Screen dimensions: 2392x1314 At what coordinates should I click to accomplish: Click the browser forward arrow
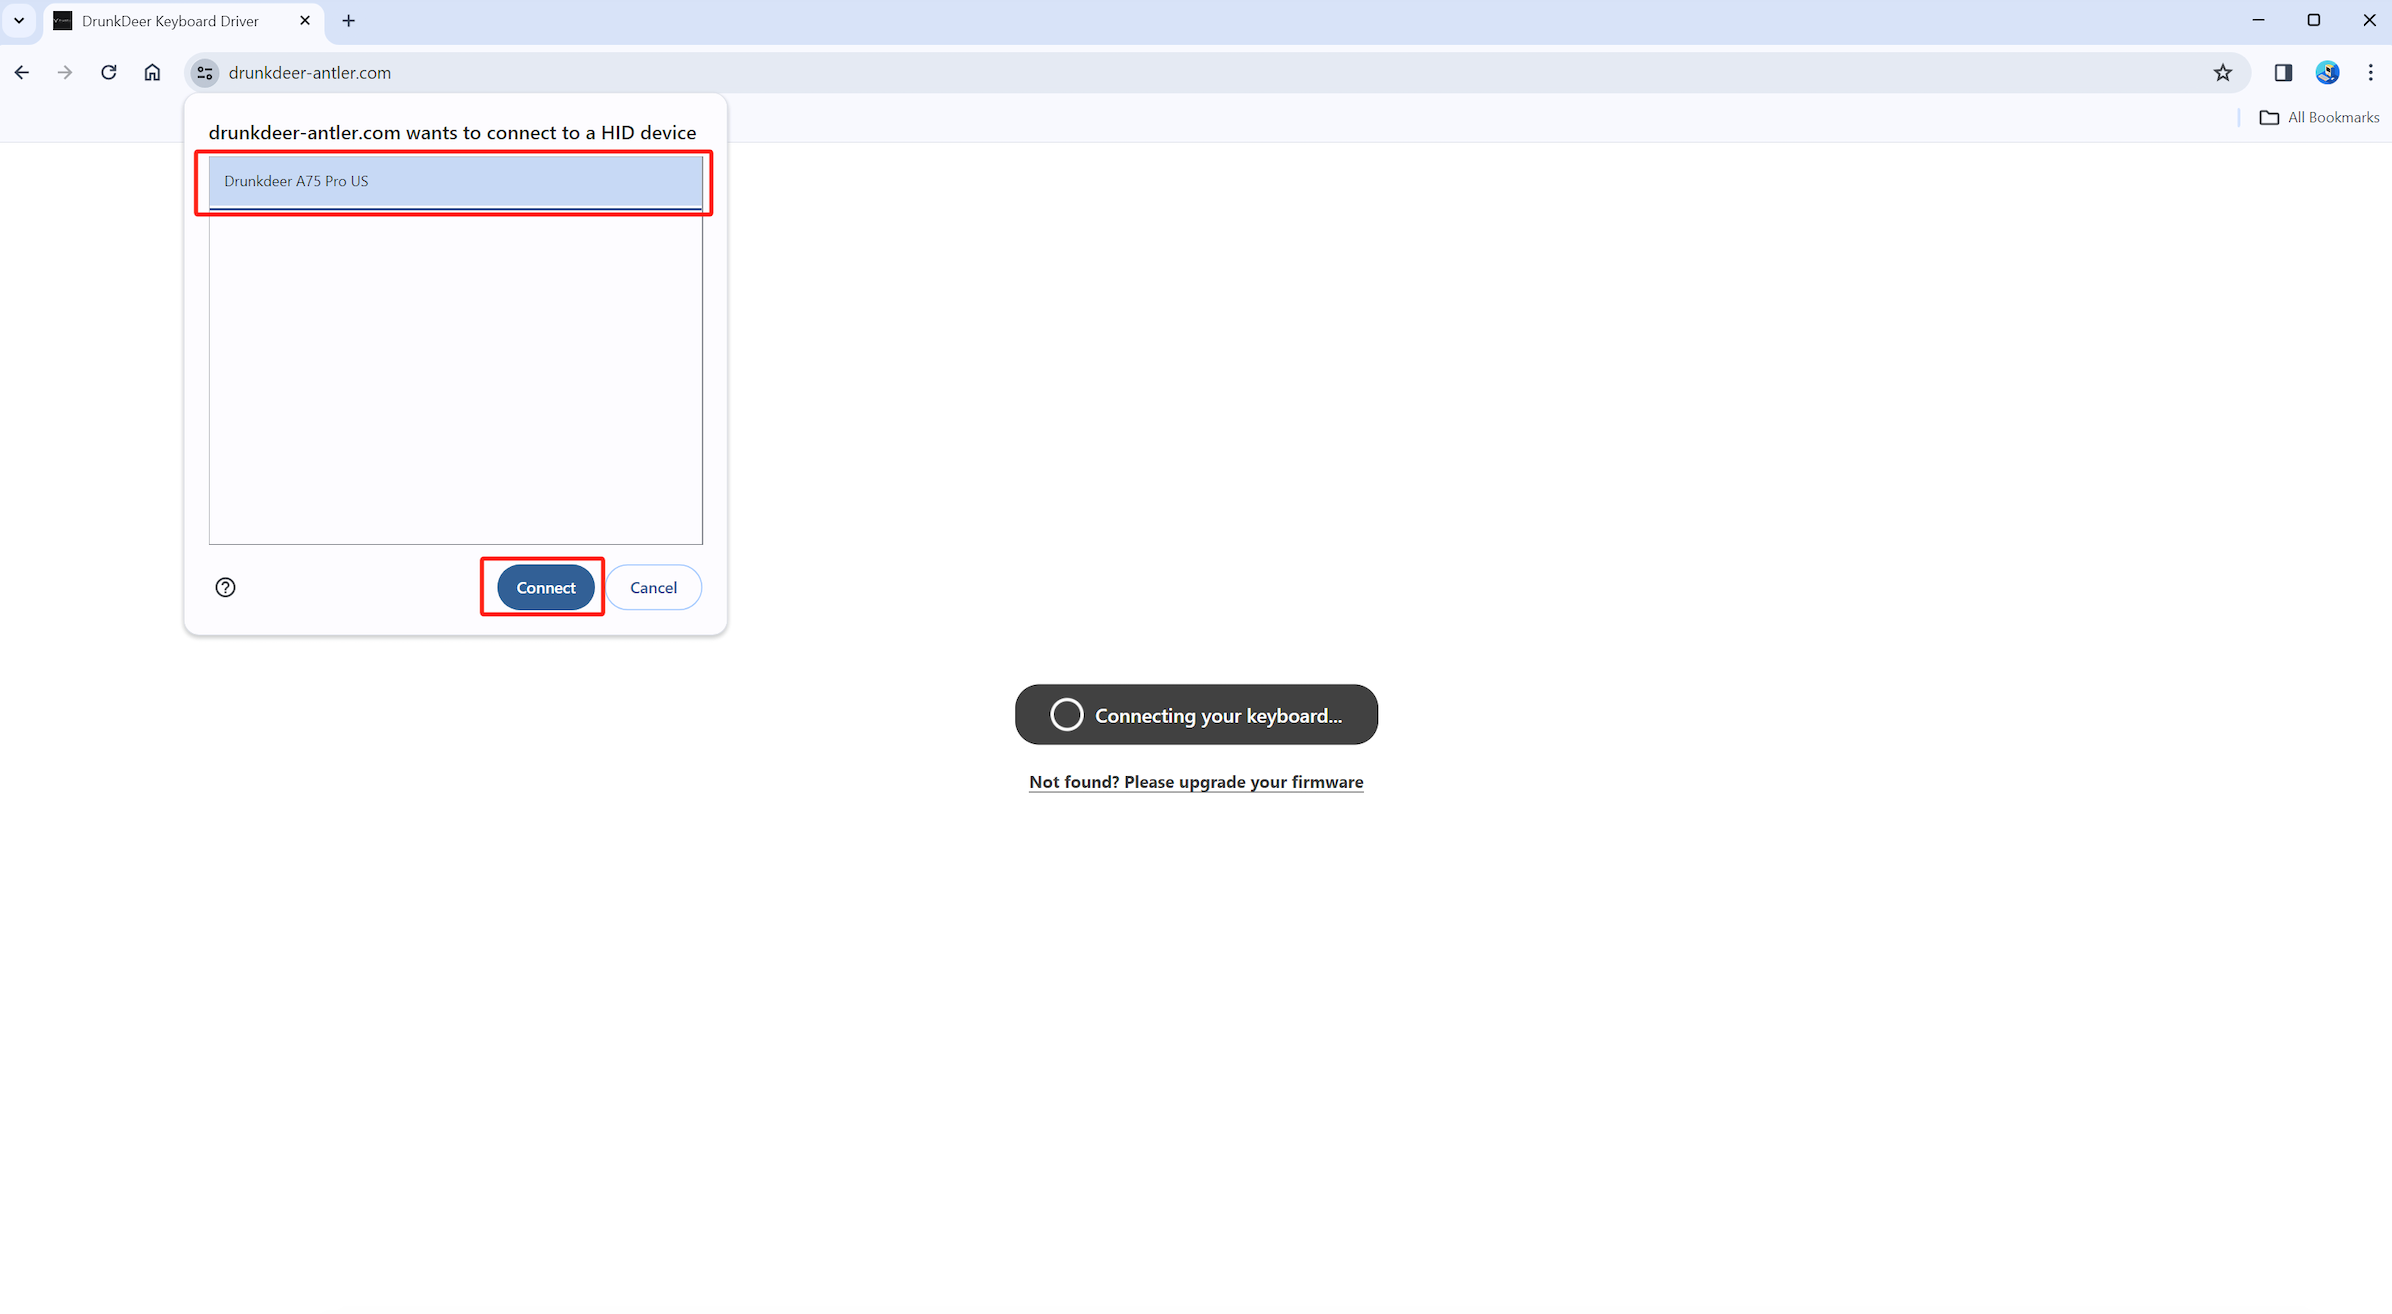pos(65,72)
